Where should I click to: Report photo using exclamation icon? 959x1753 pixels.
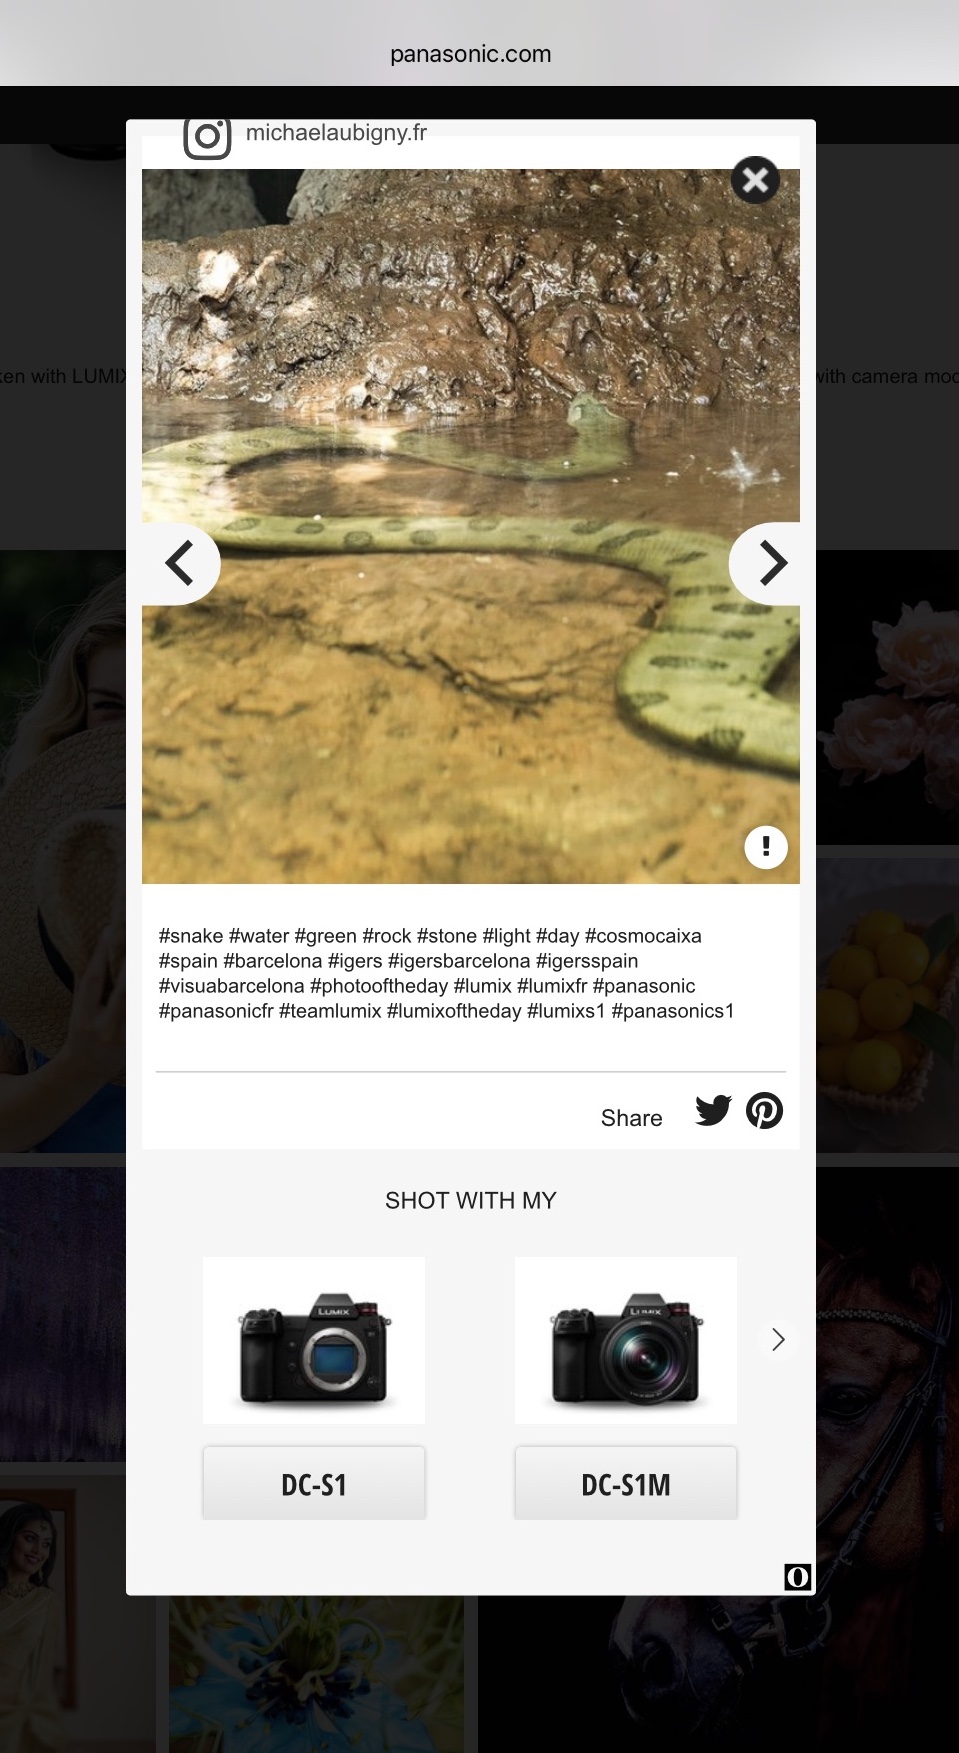click(766, 847)
